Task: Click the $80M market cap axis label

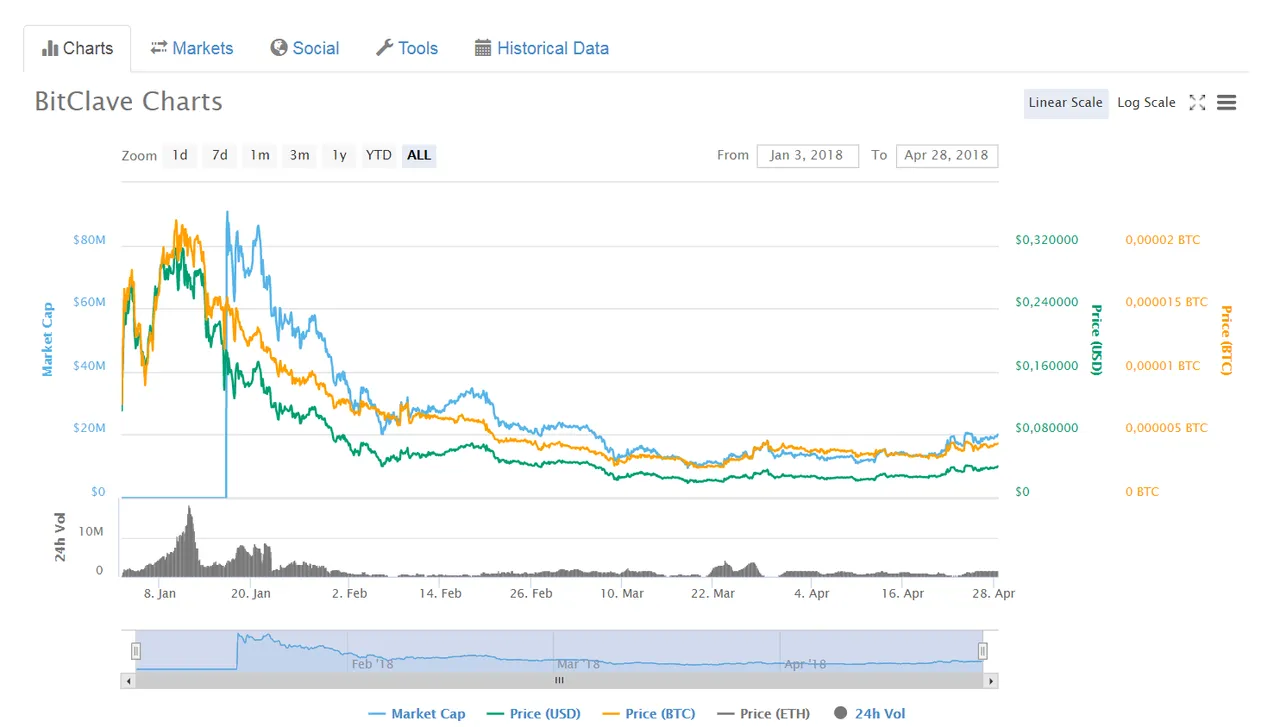Action: click(x=89, y=240)
